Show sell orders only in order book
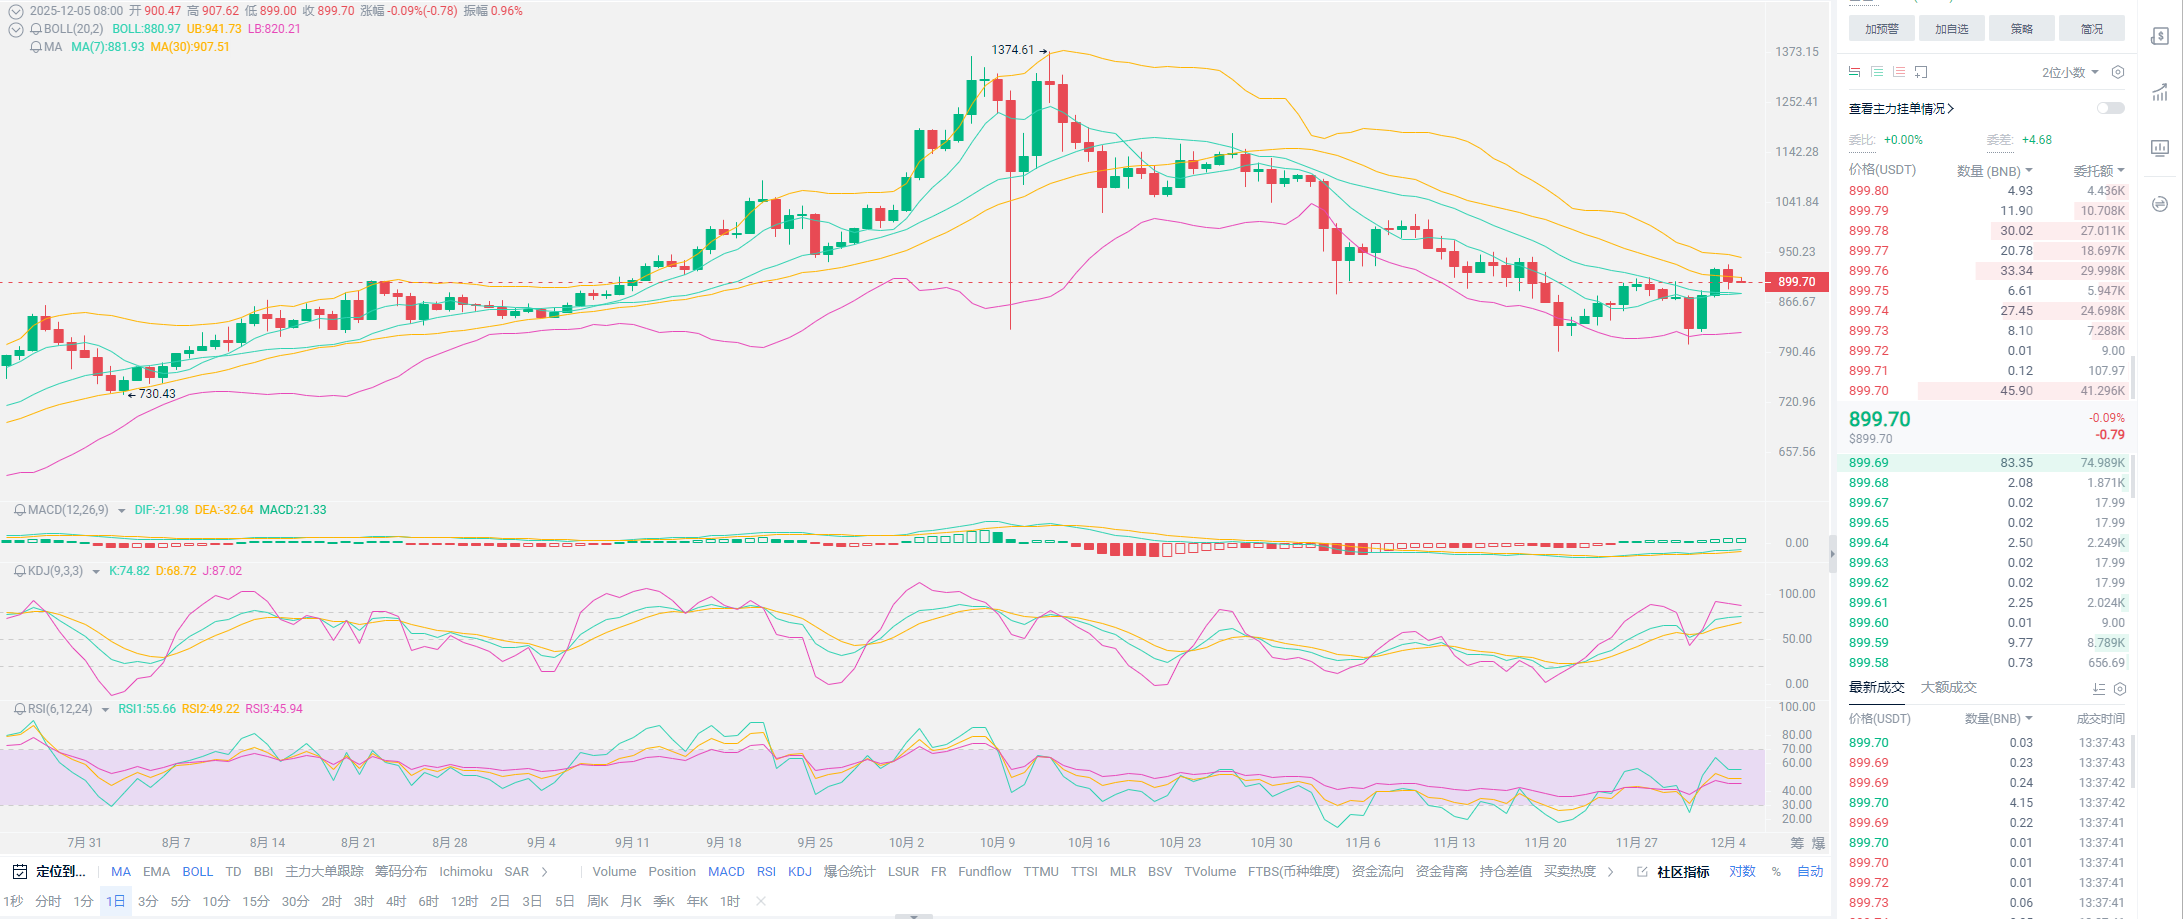This screenshot has width=2183, height=919. 1899,72
